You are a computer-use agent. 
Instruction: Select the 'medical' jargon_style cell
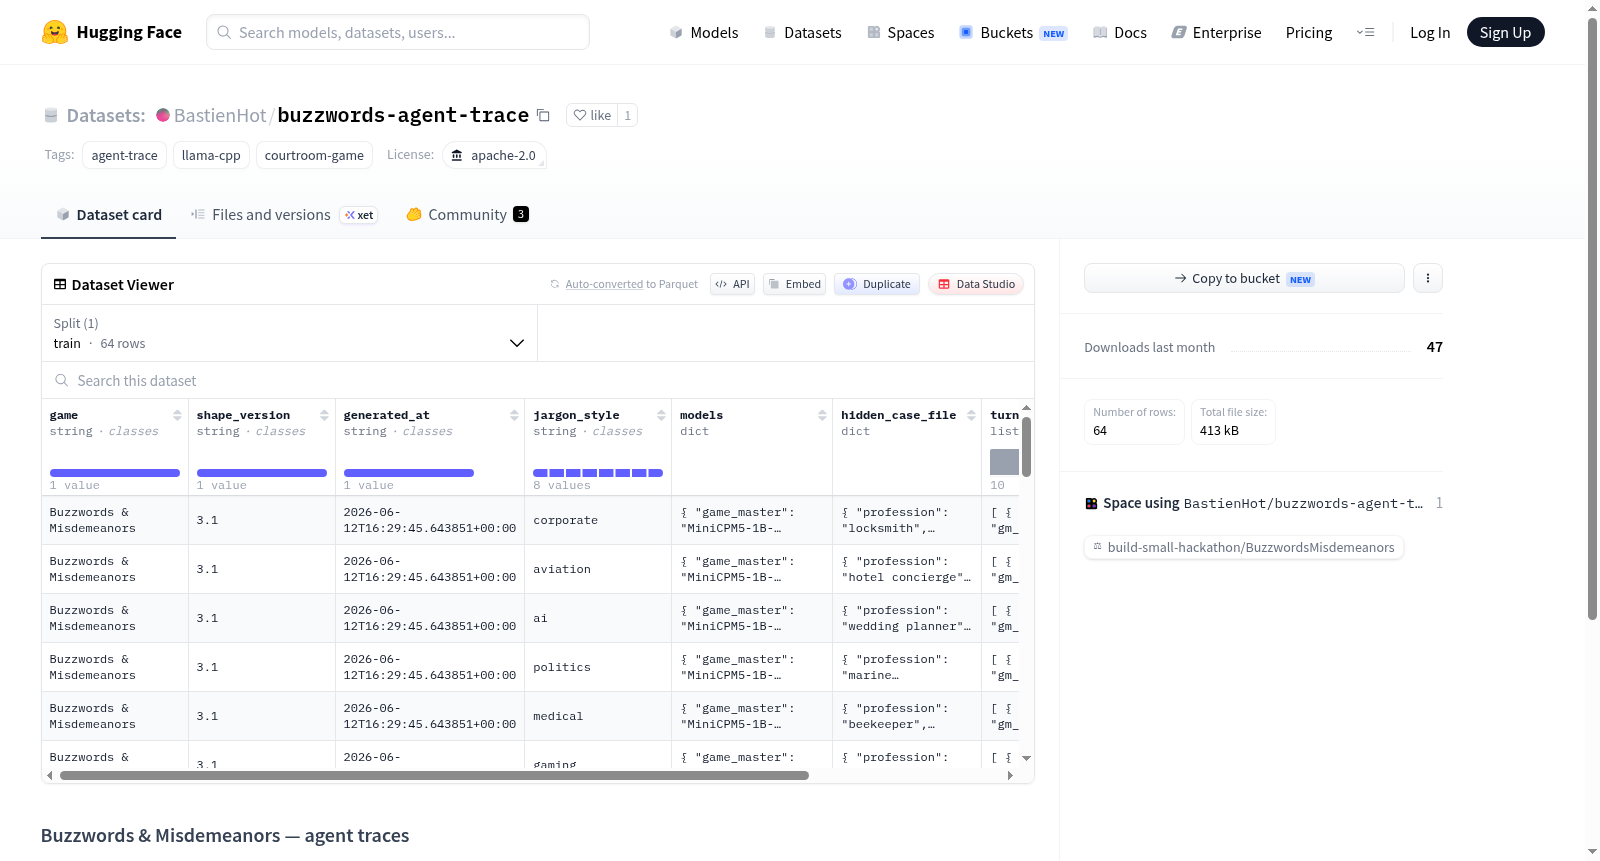pyautogui.click(x=597, y=716)
